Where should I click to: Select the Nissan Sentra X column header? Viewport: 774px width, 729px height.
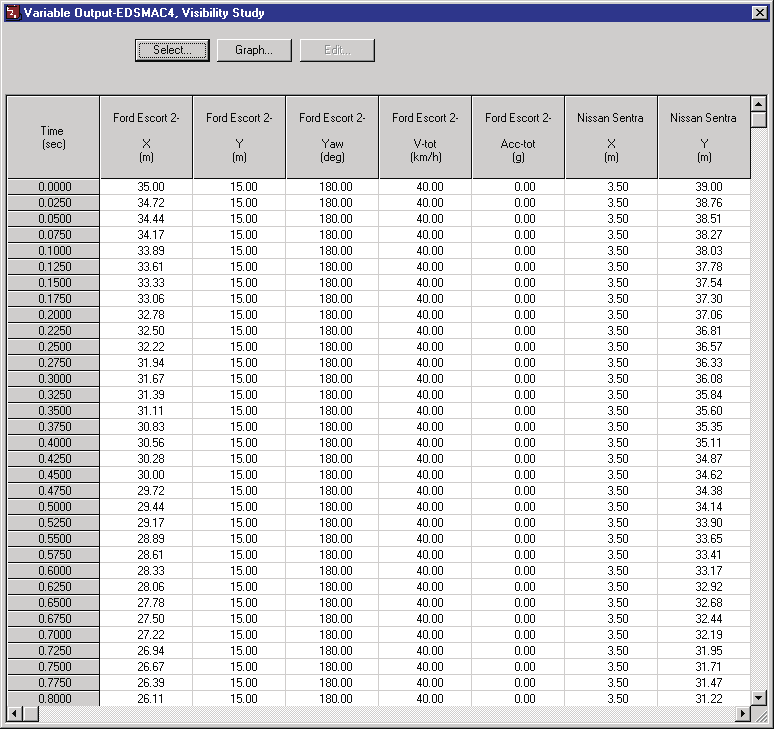coord(611,137)
